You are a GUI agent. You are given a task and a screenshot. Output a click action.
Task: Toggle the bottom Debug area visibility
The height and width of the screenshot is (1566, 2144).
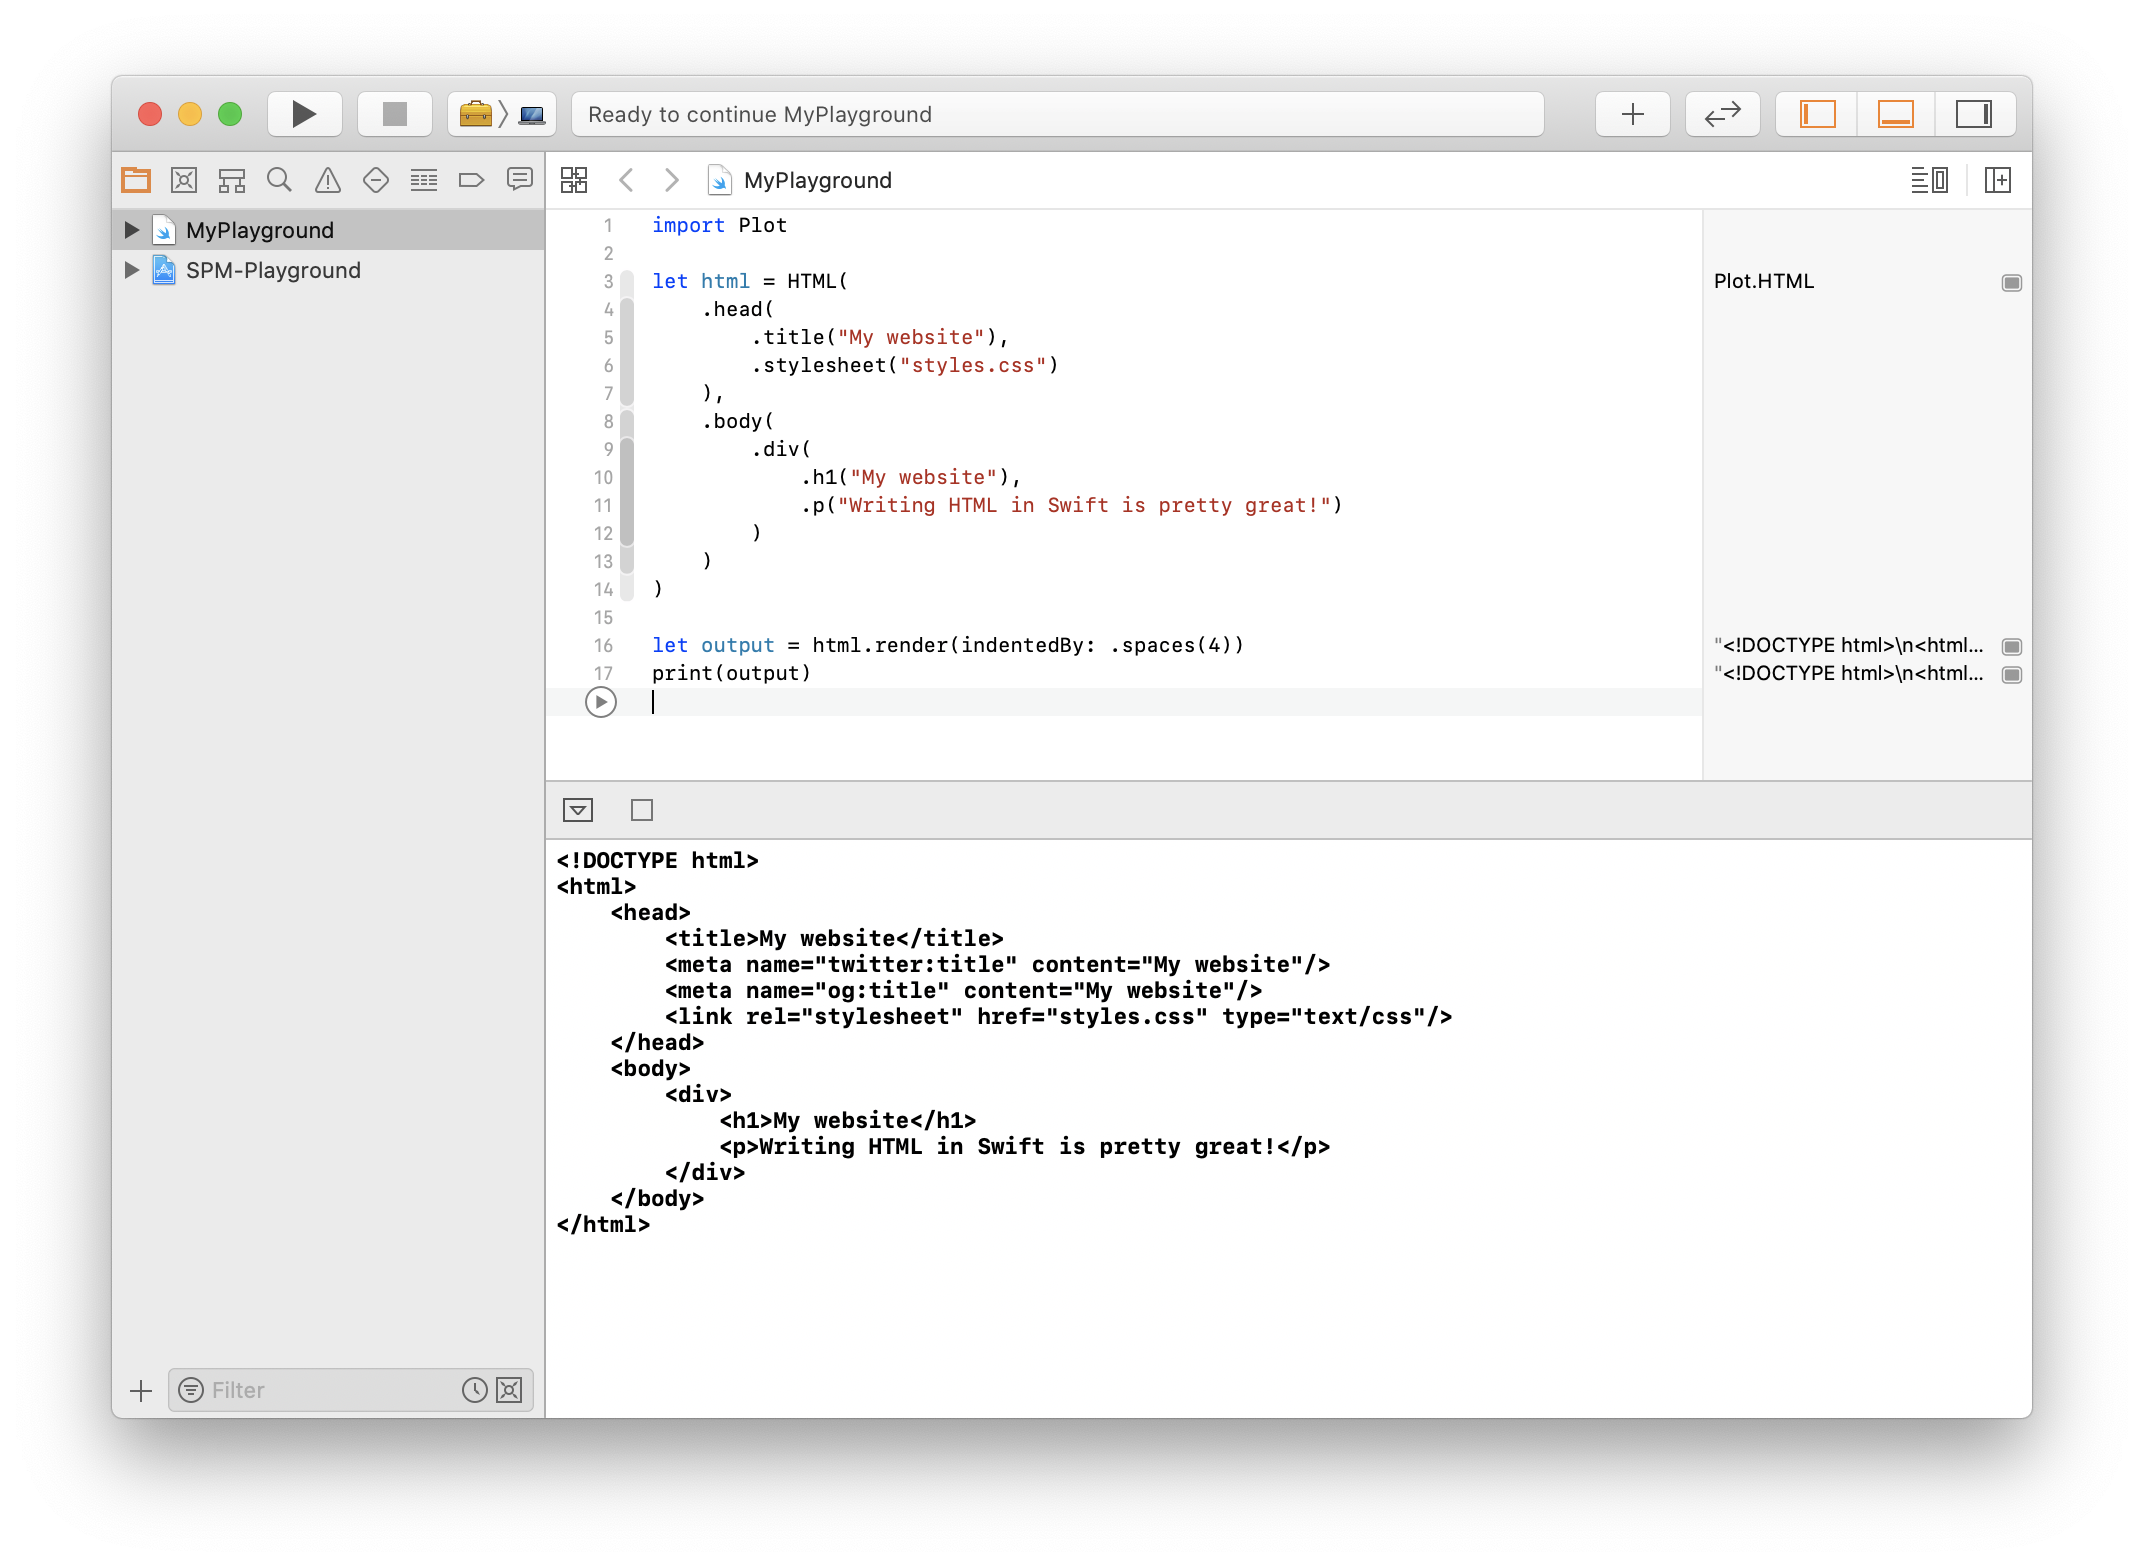1896,114
